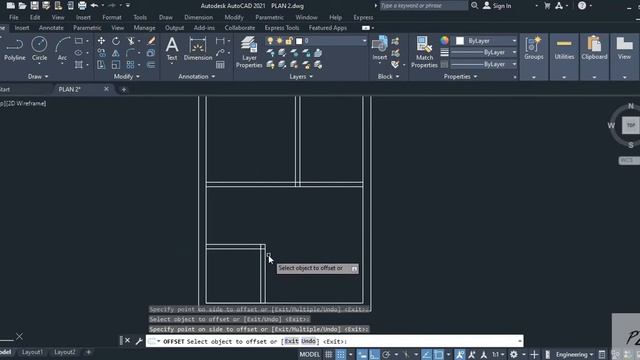The width and height of the screenshot is (640, 360).
Task: Click the search keyword input field
Action: 424,6
